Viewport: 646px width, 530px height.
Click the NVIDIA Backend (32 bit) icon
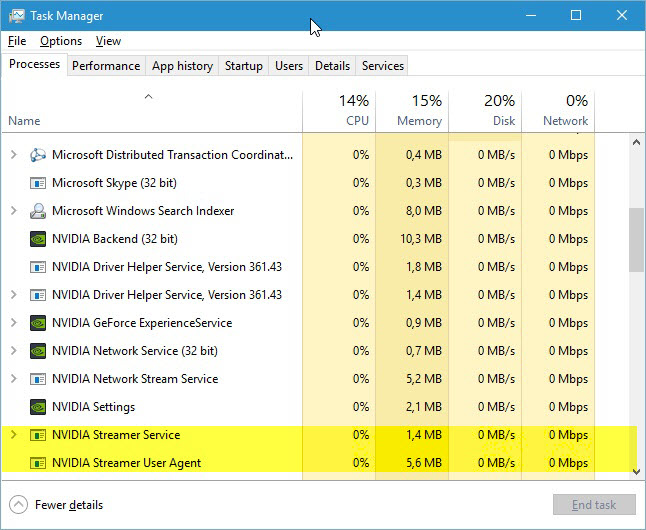[x=38, y=239]
